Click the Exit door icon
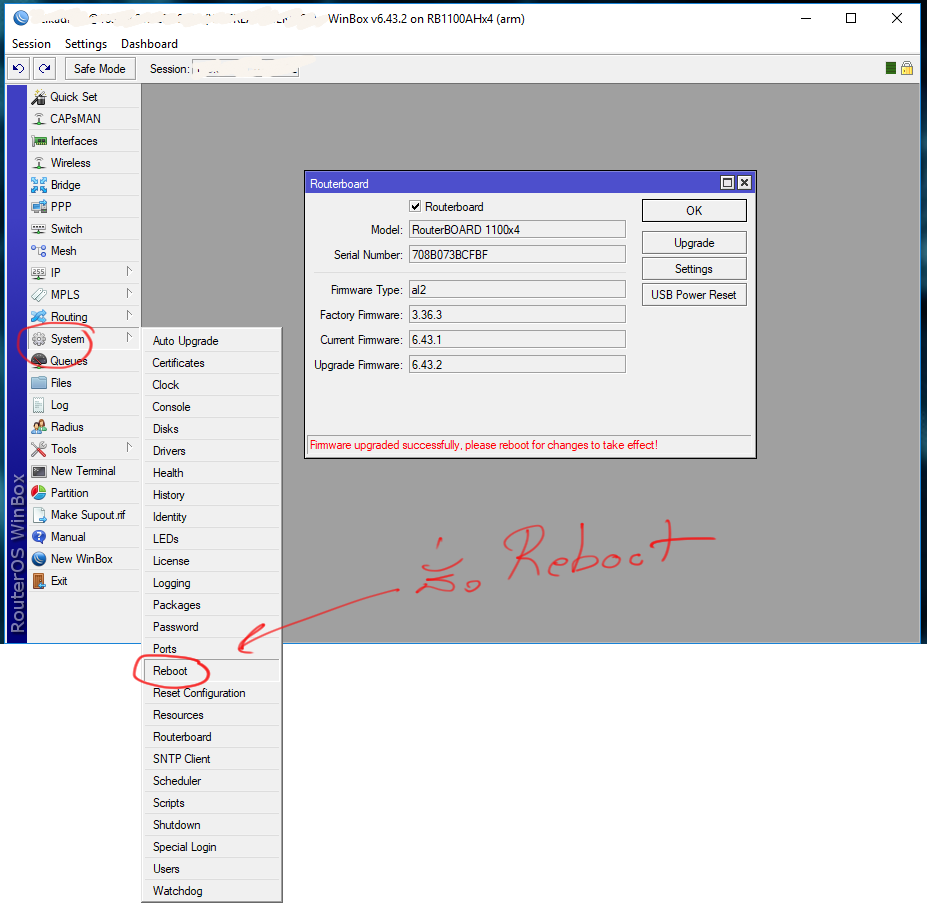927x903 pixels. [x=39, y=581]
